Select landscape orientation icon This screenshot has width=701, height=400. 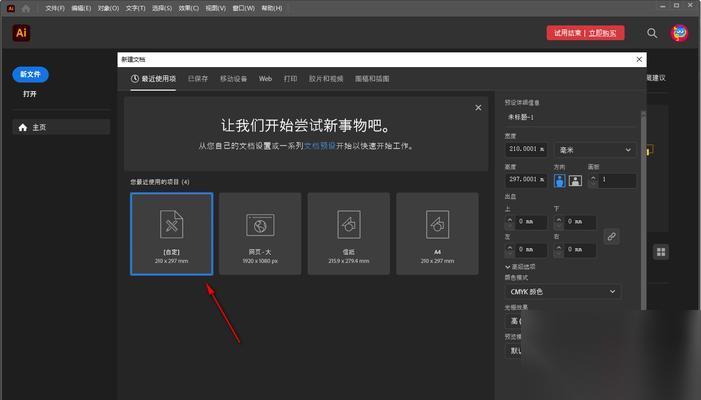(x=574, y=181)
